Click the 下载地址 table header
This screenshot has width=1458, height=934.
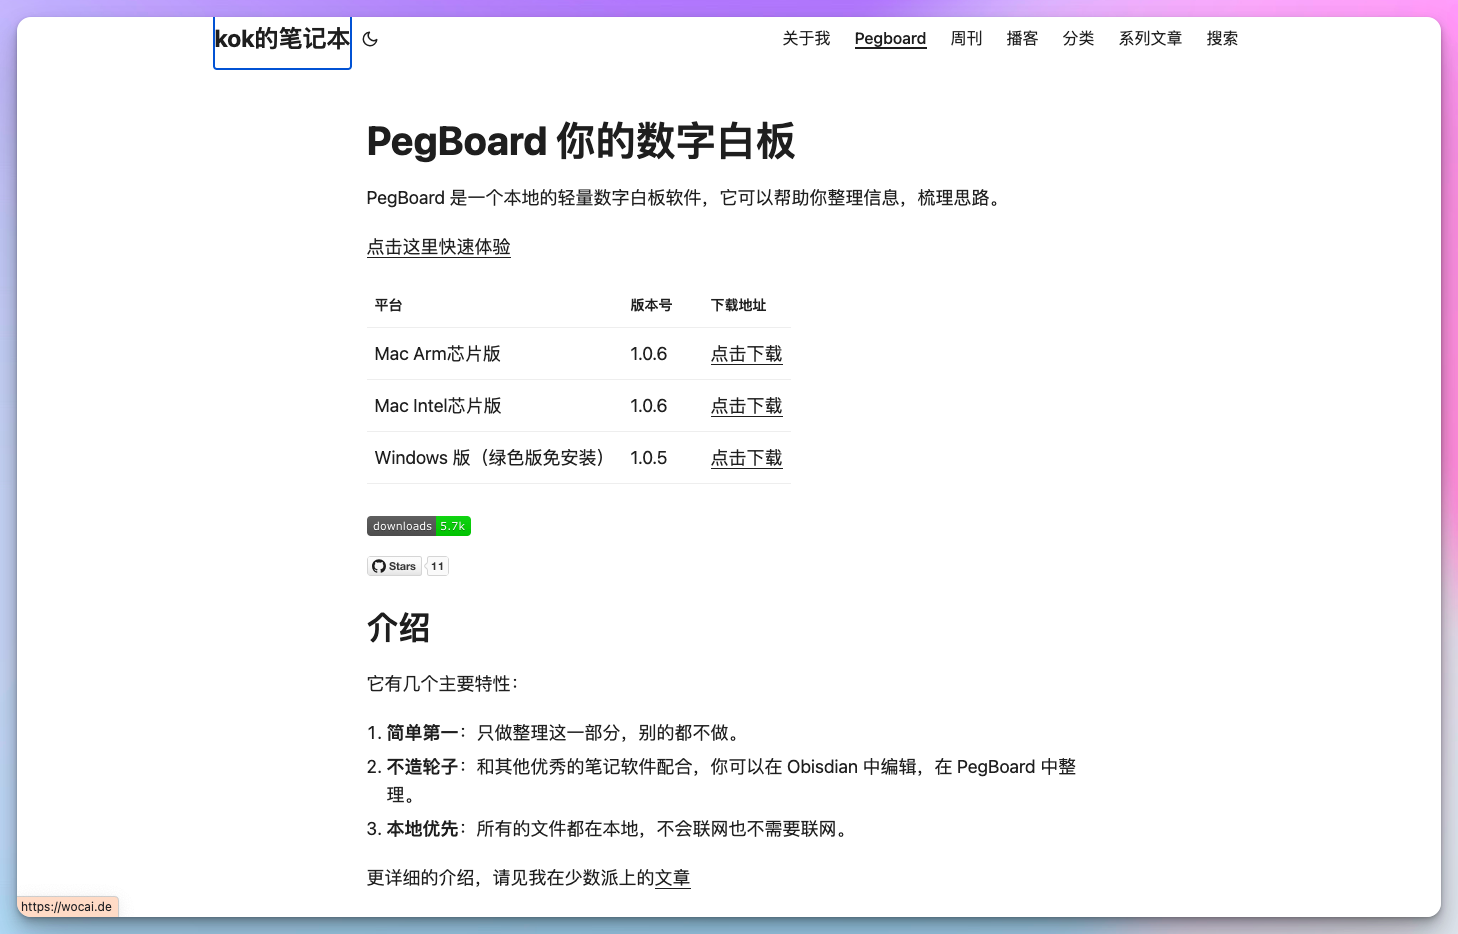pos(738,305)
